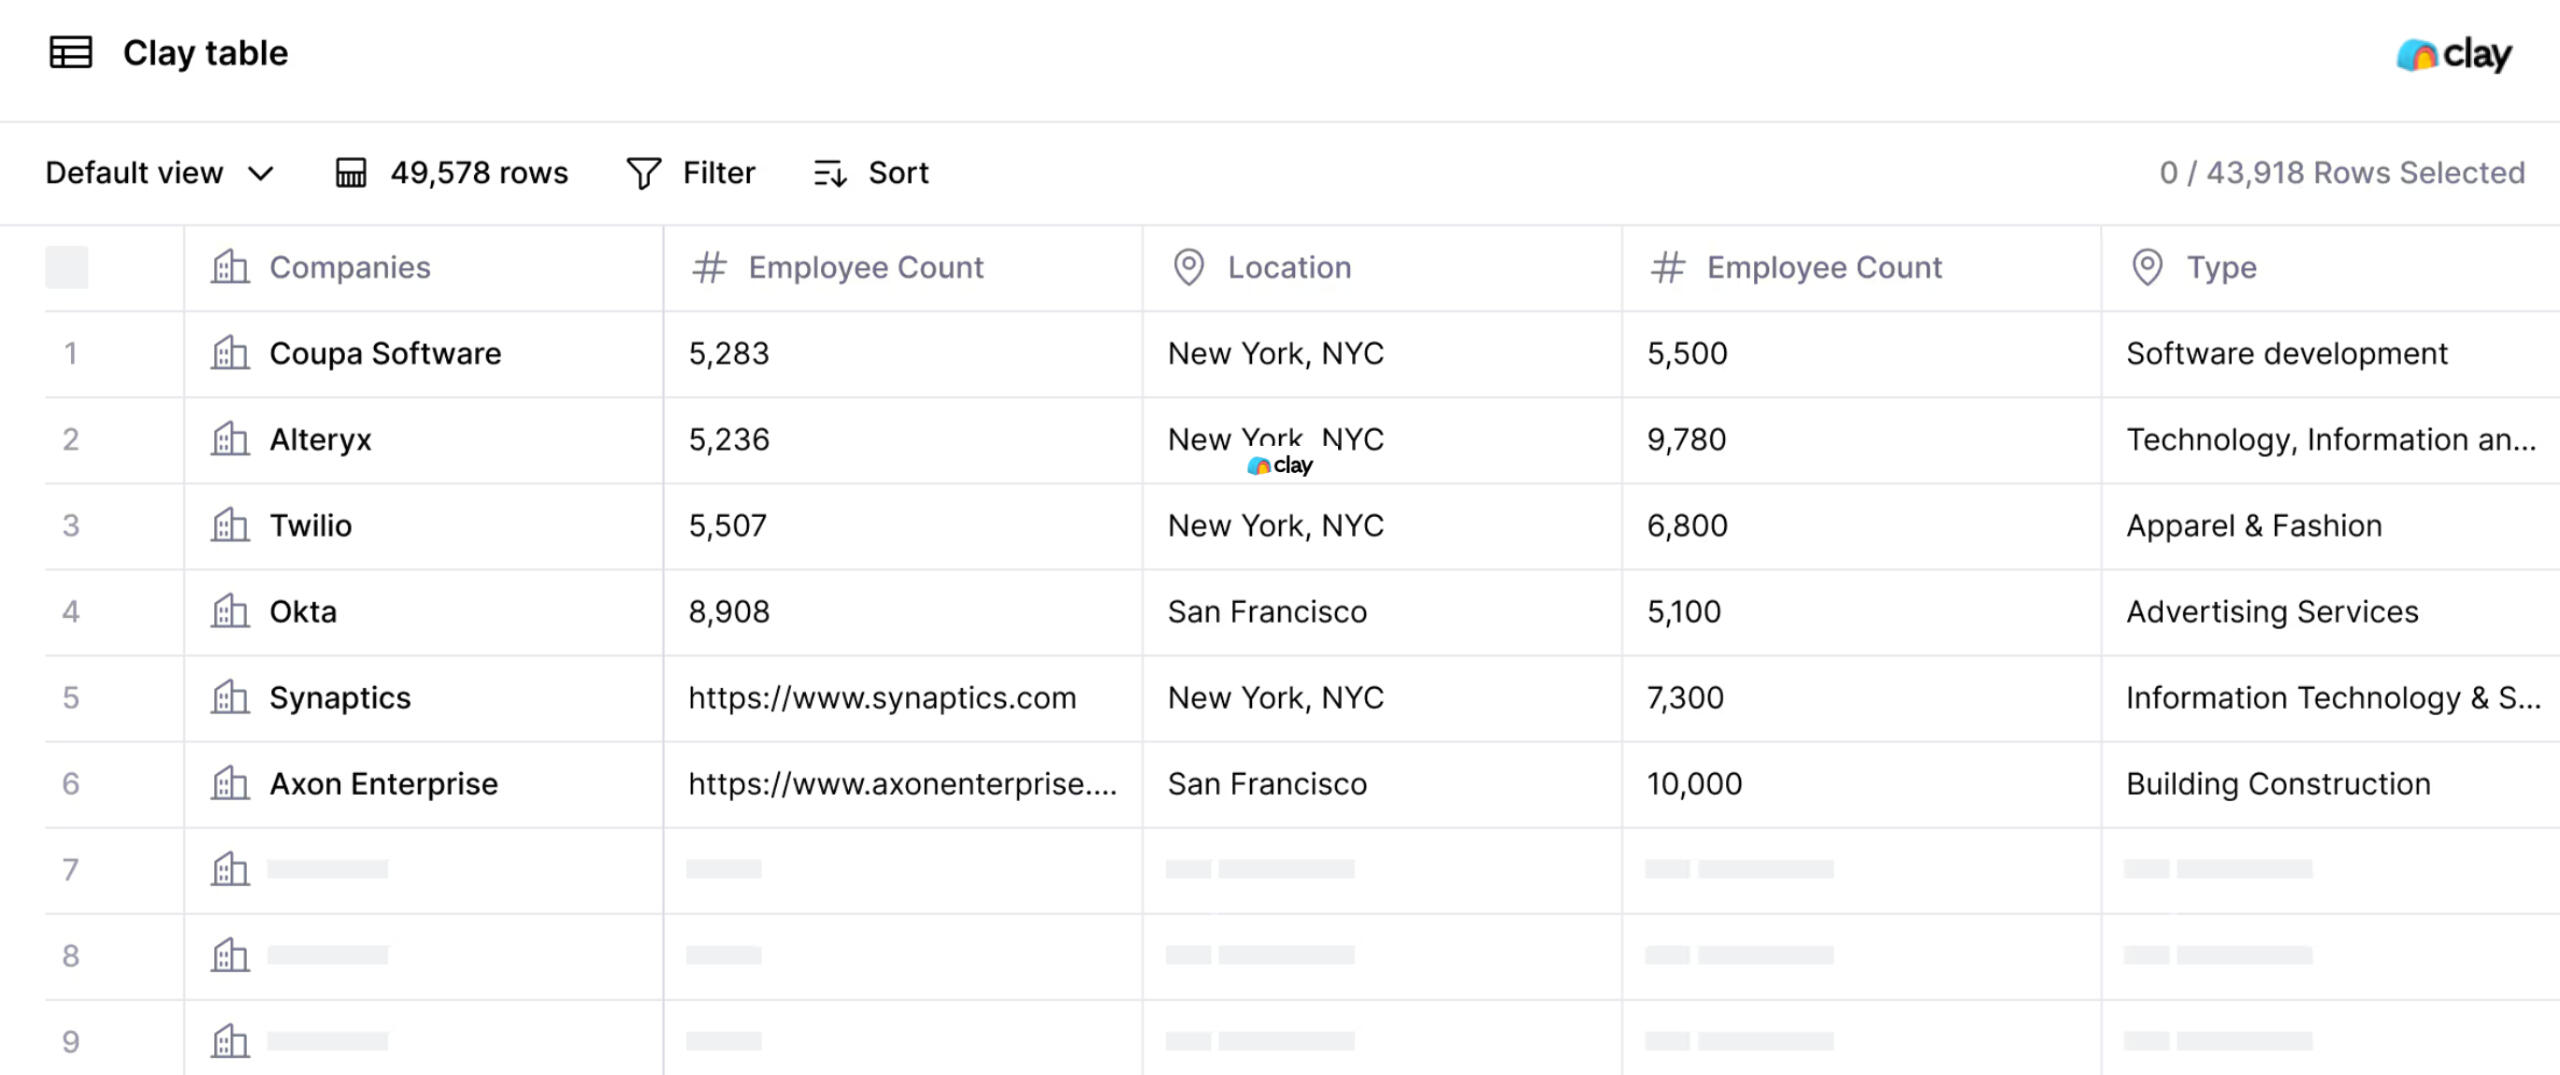The width and height of the screenshot is (2560, 1075).
Task: Click building icon next to Okta
Action: (x=230, y=611)
